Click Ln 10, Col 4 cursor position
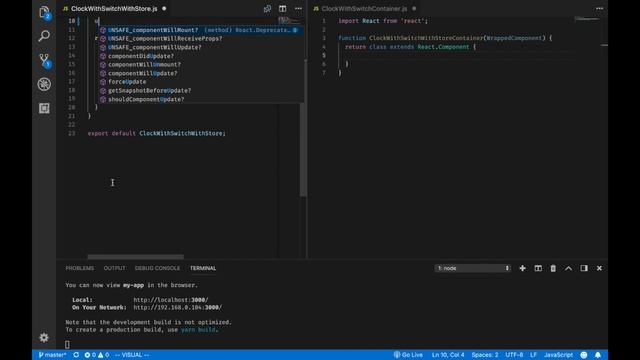Screen dimensions: 640x360 click(448, 355)
